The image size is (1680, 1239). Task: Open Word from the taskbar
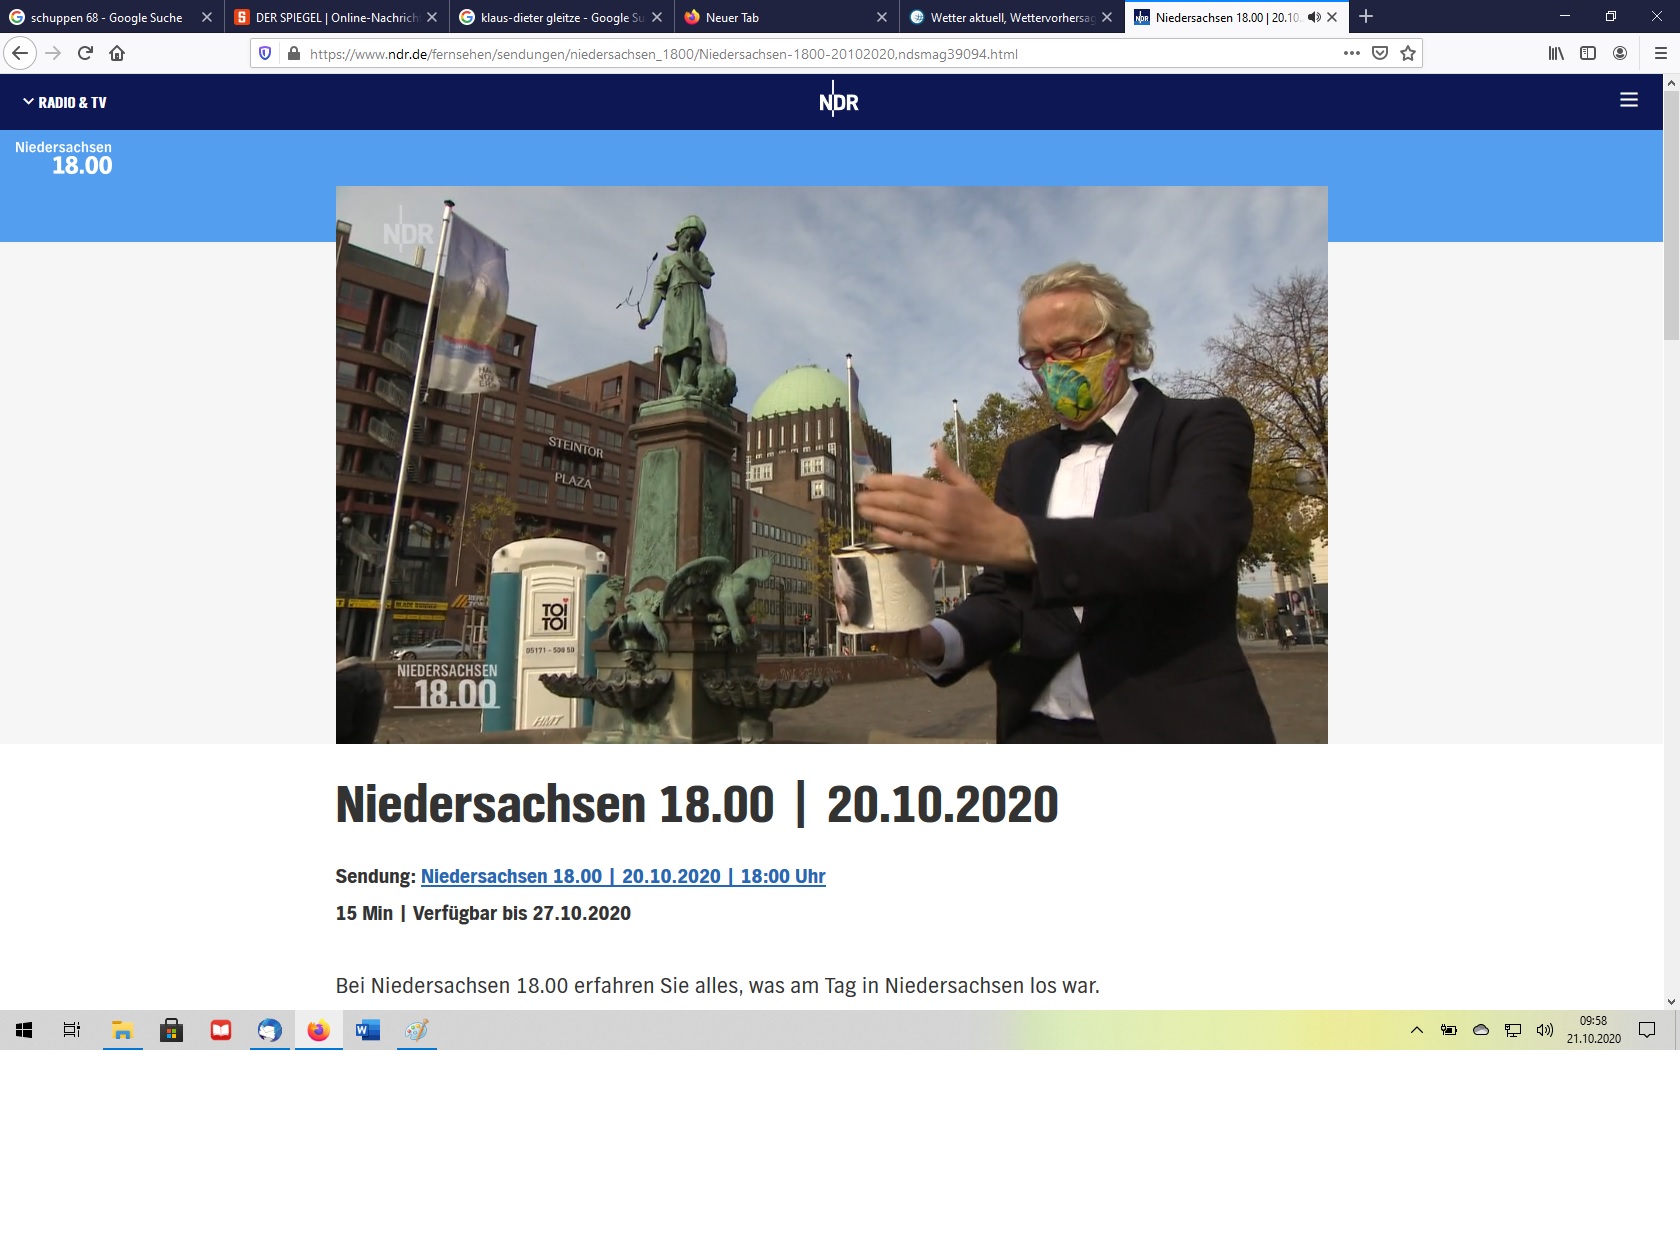click(x=368, y=1030)
